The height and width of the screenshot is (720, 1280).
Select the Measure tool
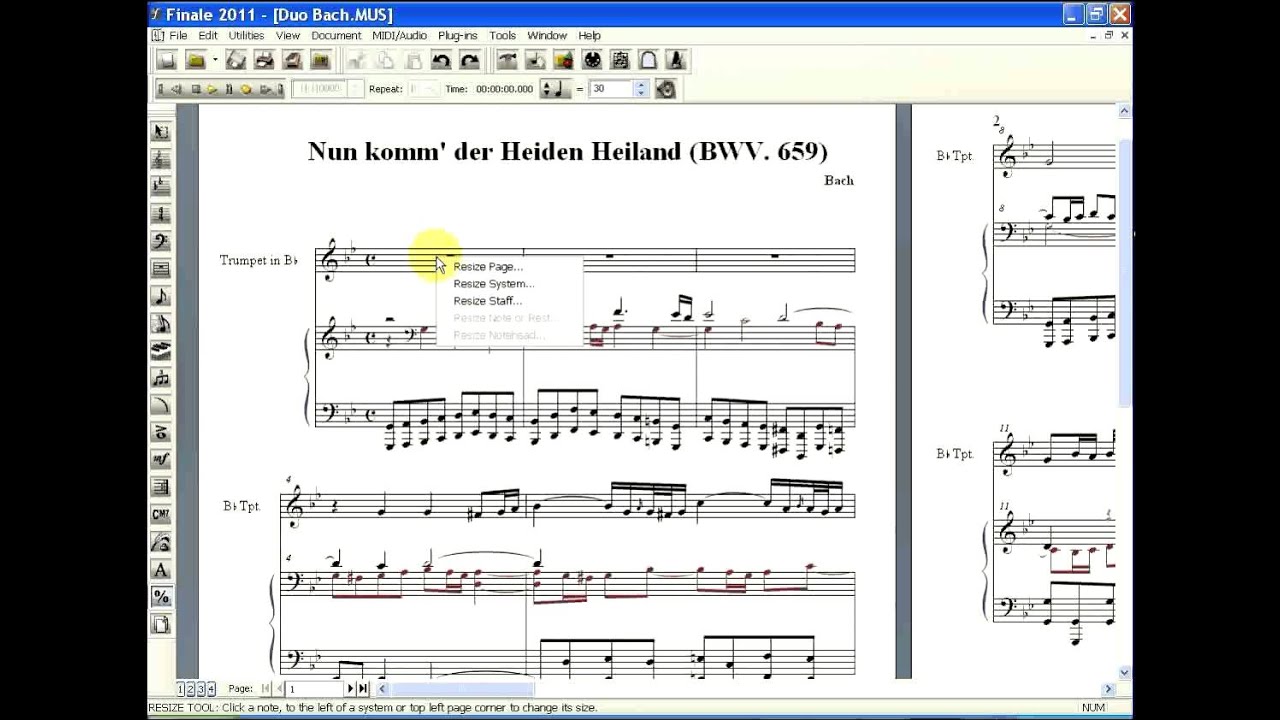(160, 269)
